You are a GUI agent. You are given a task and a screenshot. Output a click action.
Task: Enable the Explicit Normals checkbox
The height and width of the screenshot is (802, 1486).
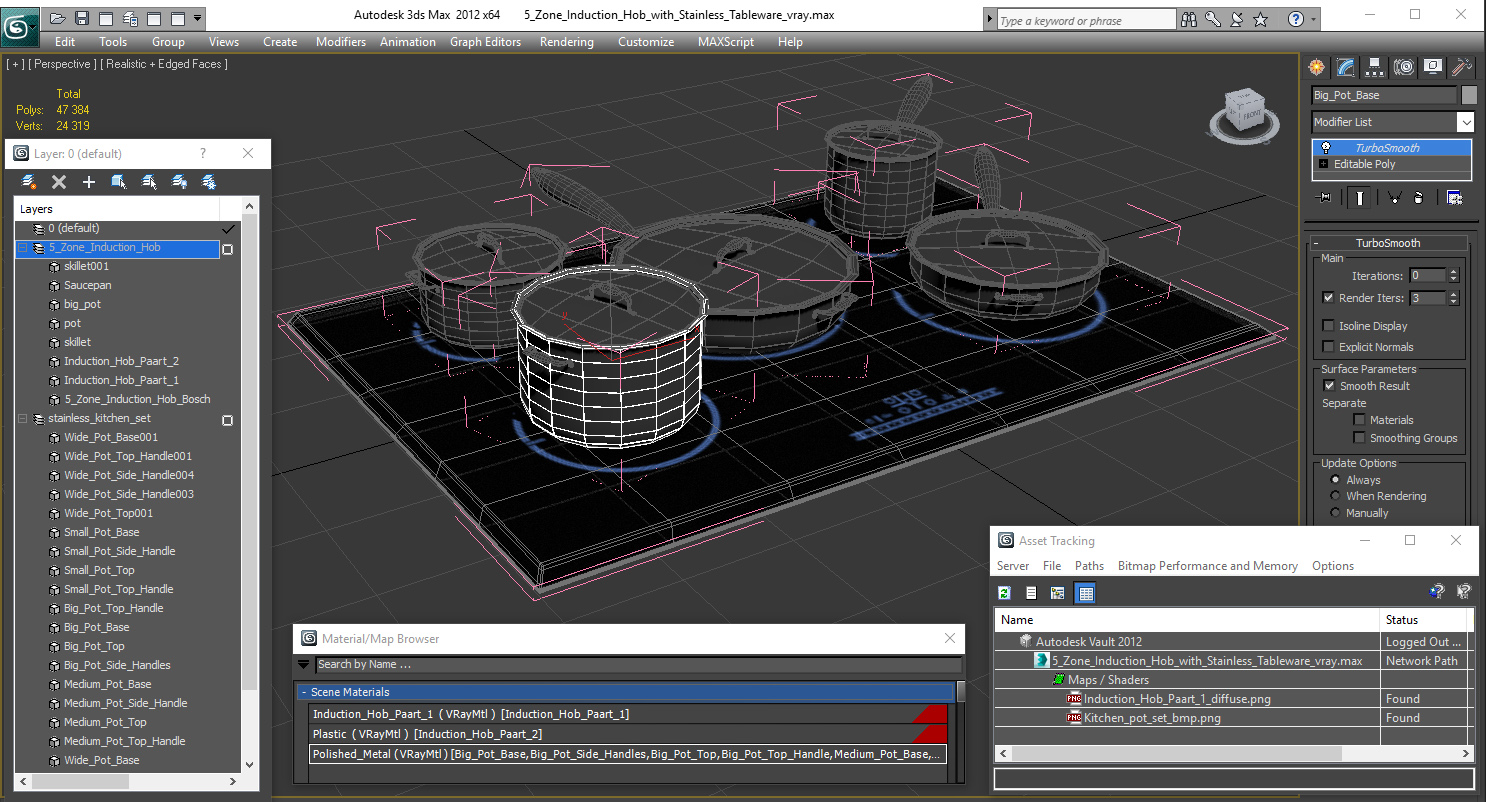[1328, 347]
